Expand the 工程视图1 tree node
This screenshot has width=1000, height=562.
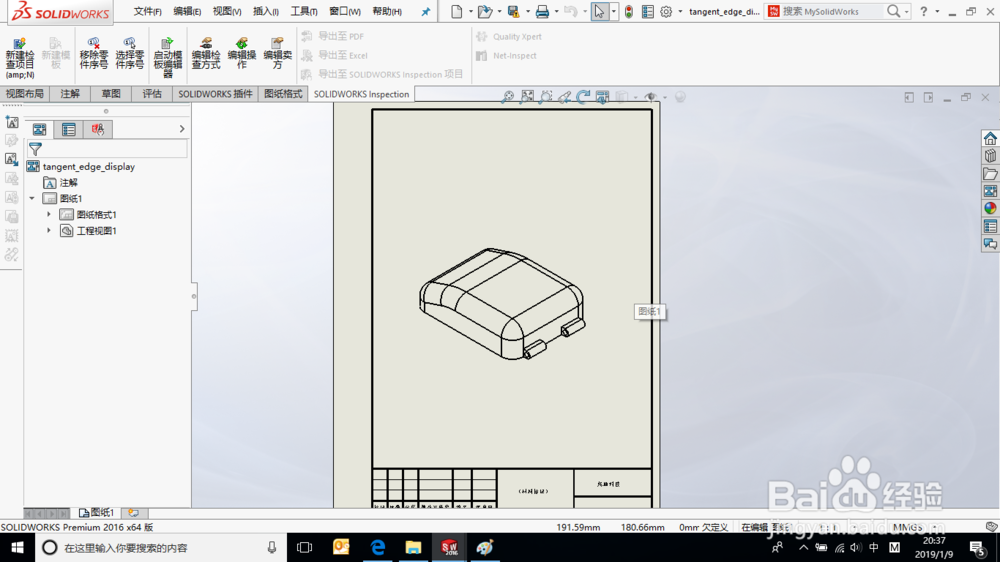point(48,230)
